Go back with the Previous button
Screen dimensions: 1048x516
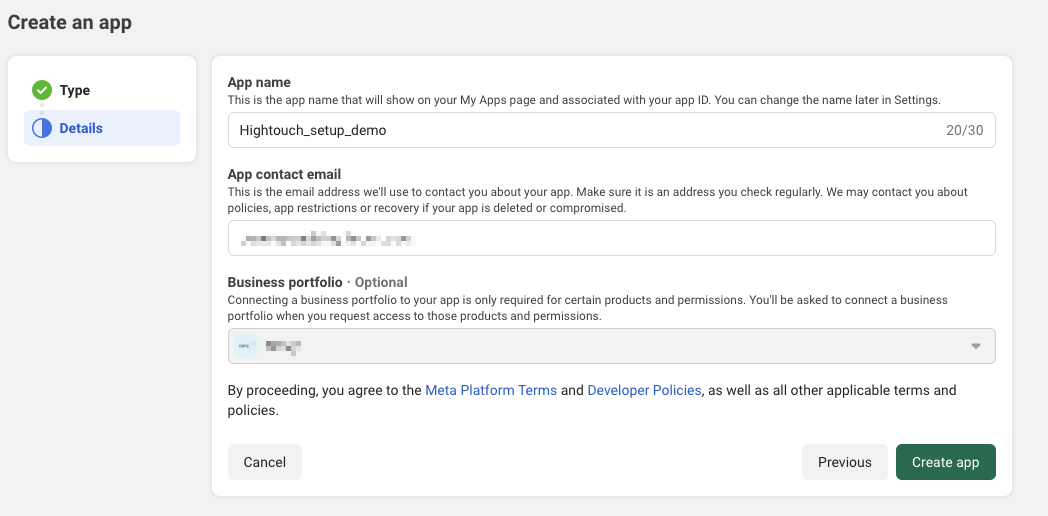[x=845, y=462]
